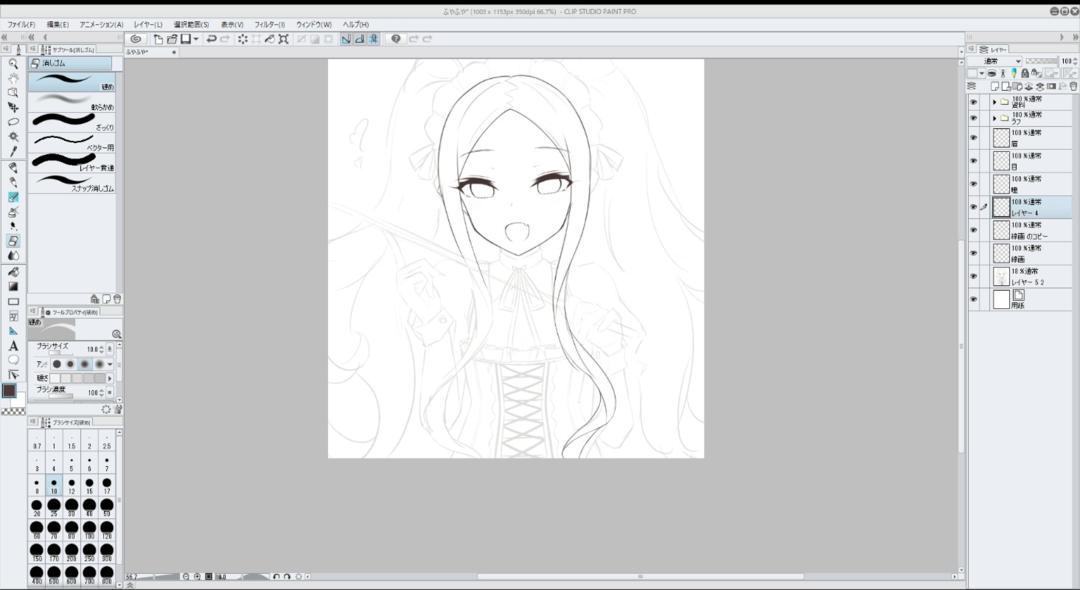The width and height of the screenshot is (1080, 590).
Task: Select the Ruler tool
Action: 13,331
